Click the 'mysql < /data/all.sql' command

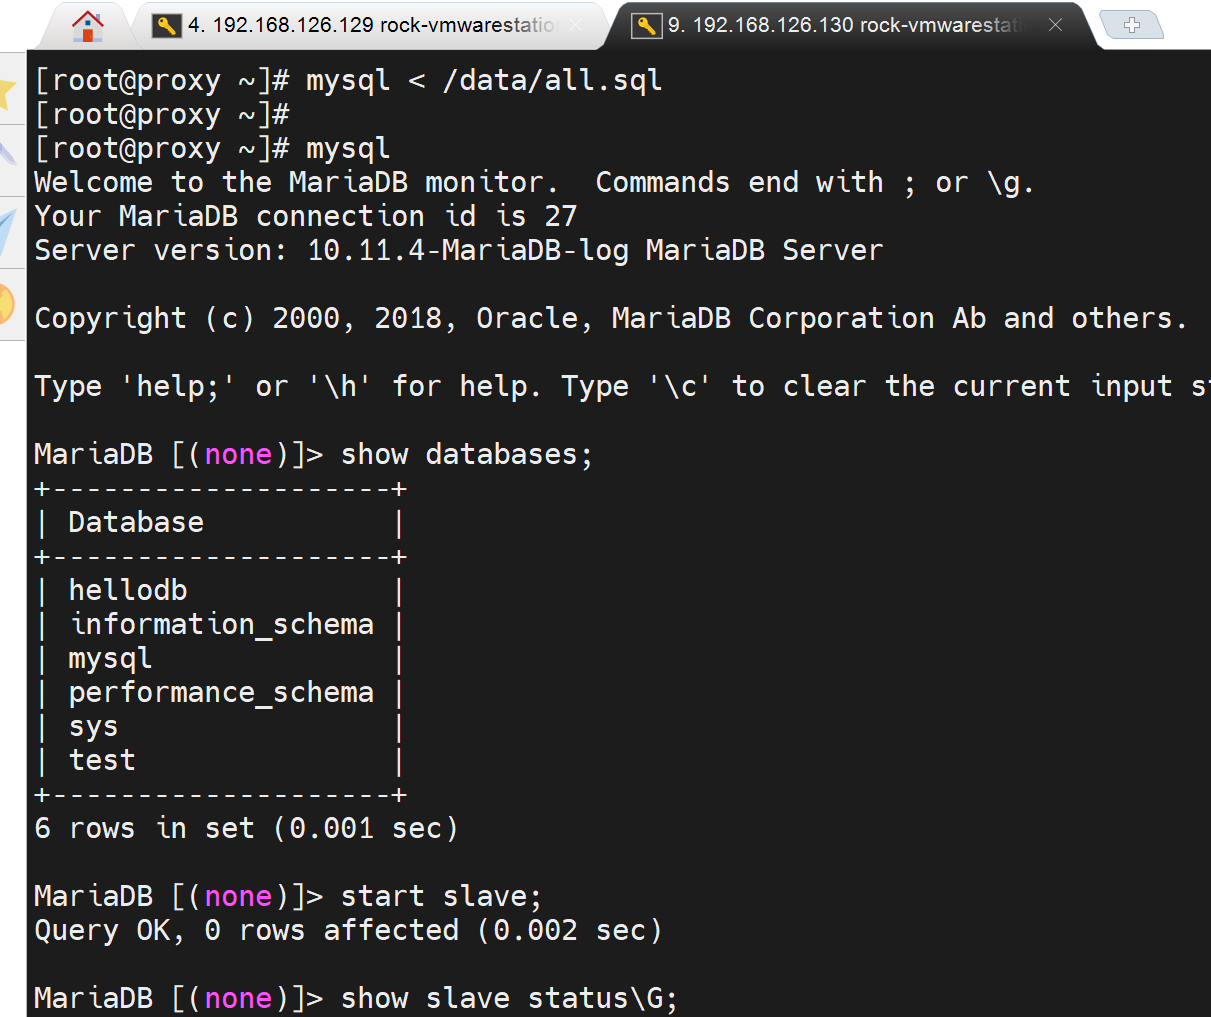[x=484, y=80]
